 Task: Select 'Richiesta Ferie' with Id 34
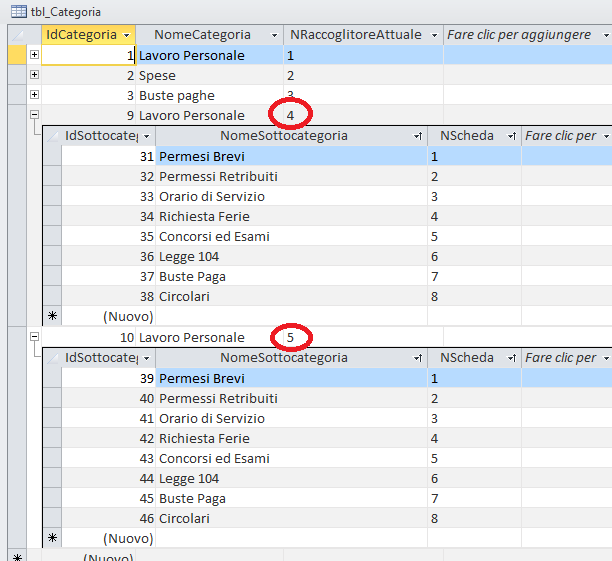click(292, 216)
